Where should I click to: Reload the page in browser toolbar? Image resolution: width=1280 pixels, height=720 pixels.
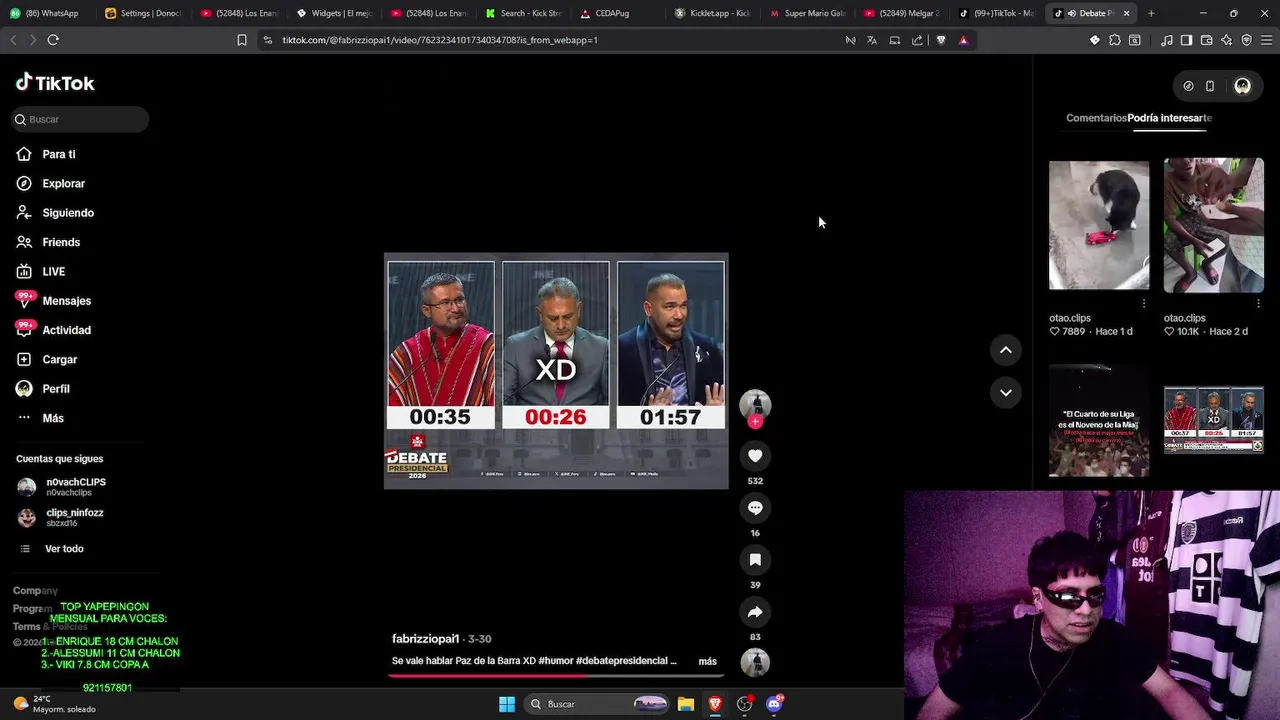(53, 40)
